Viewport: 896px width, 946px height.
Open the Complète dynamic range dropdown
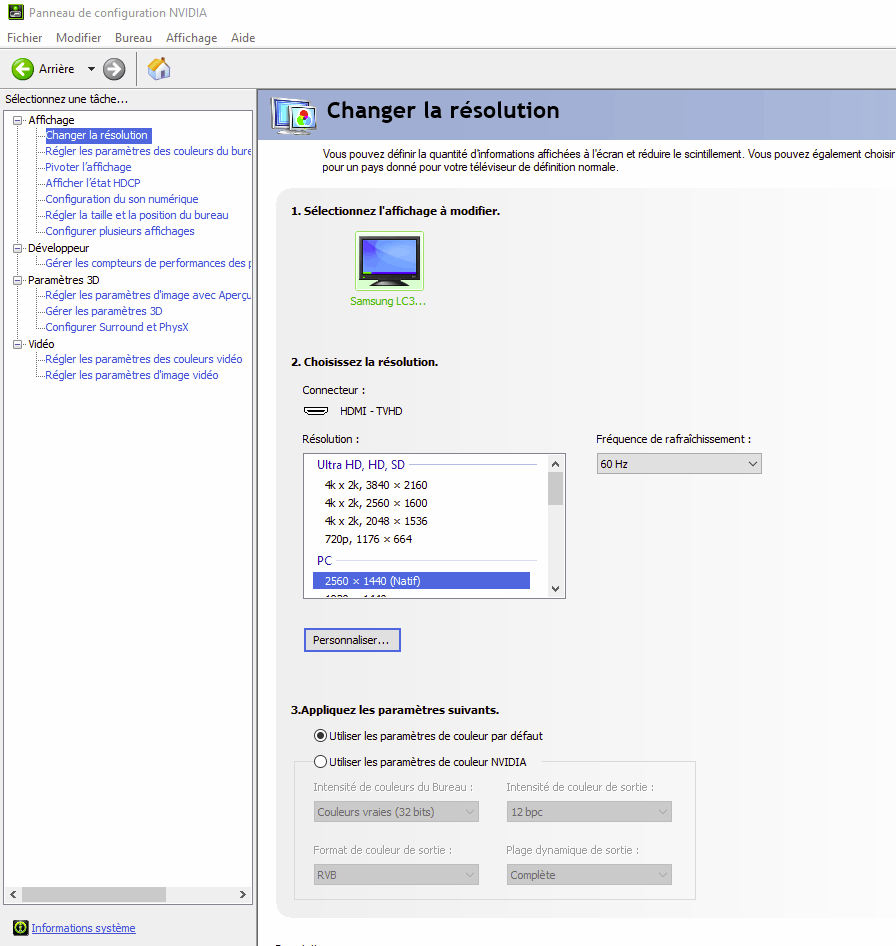589,875
